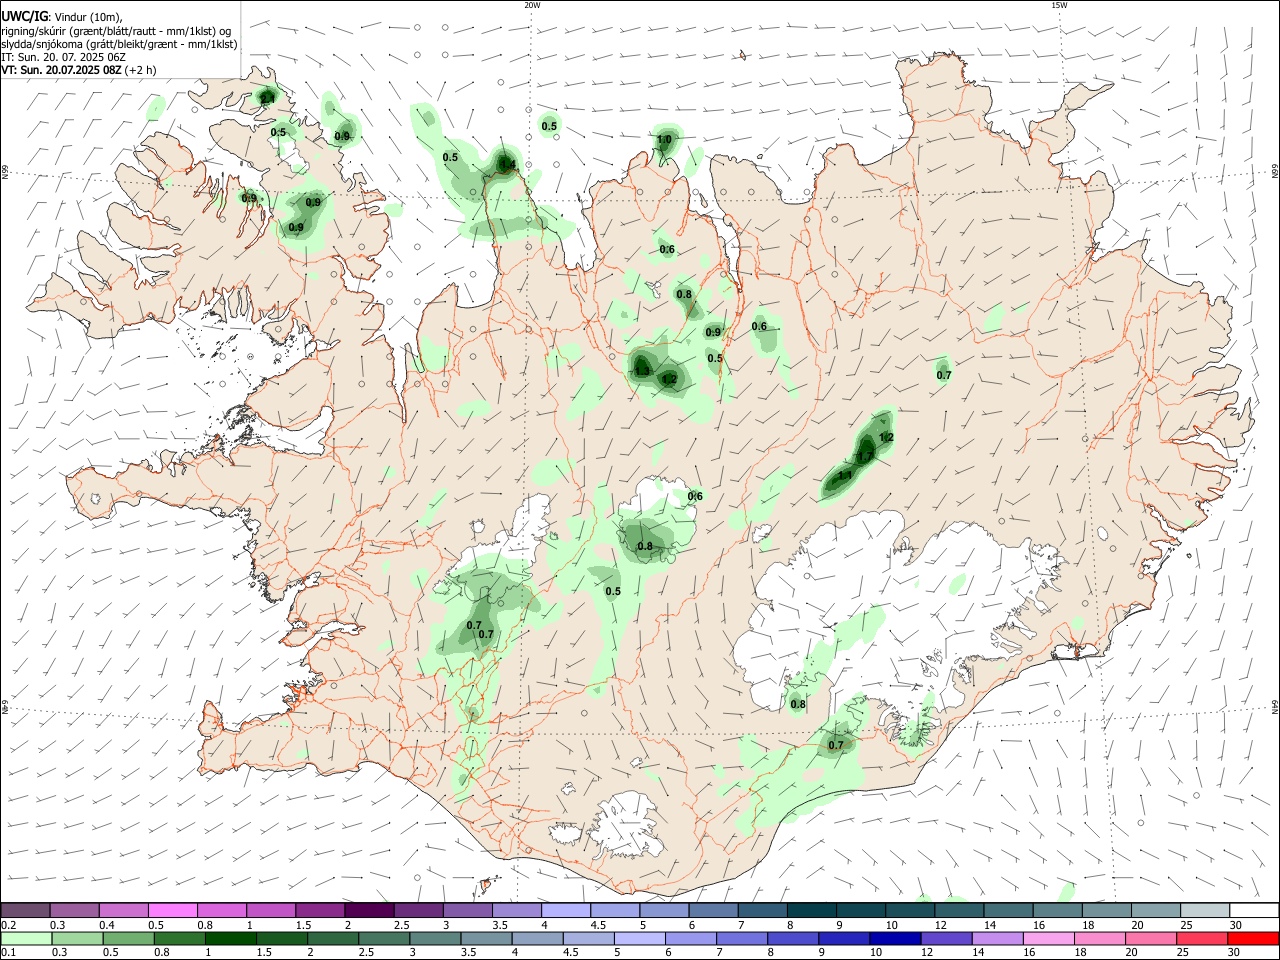The height and width of the screenshot is (960, 1280).
Task: Pick the pale grey 25 snow legend swatch
Action: pyautogui.click(x=1205, y=911)
